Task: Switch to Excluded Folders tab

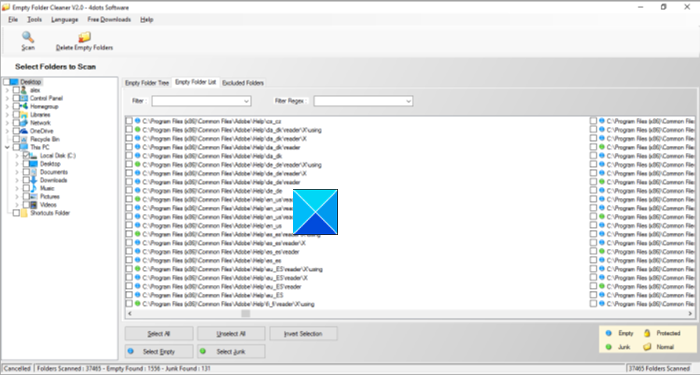Action: (x=243, y=83)
